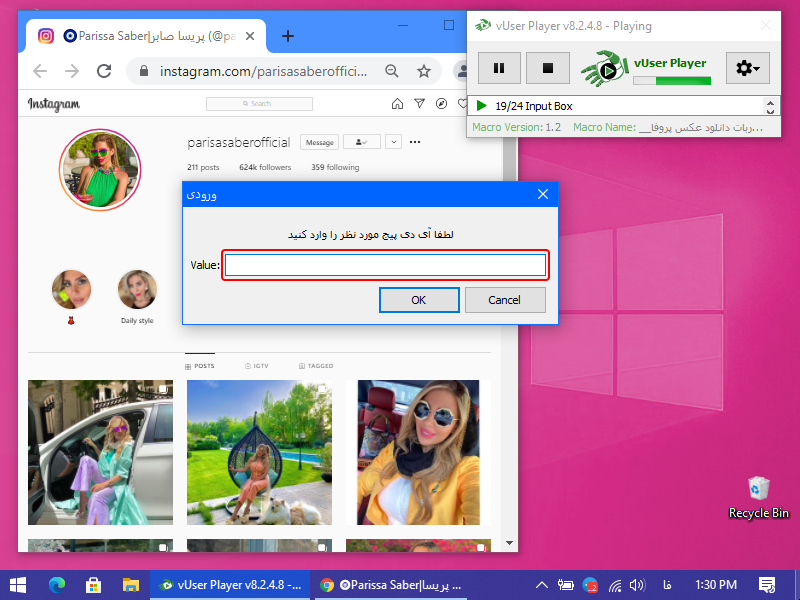
Task: Bookmark this page with the star
Action: [x=423, y=71]
